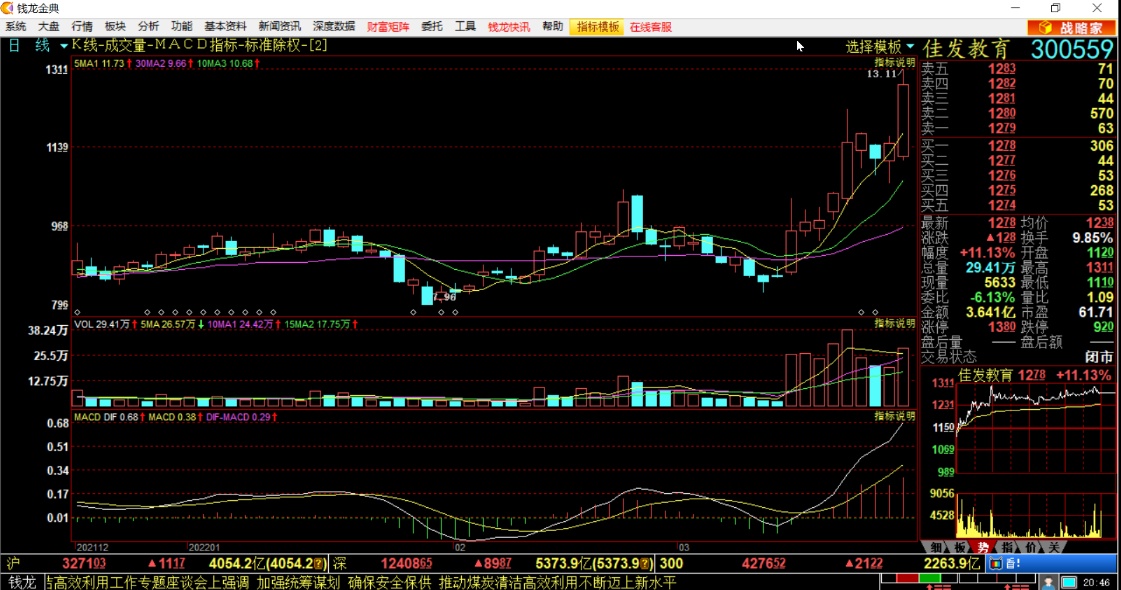Screen dimensions: 1121x590
Task: Click the 财富矩阵 menu item
Action: (x=388, y=26)
